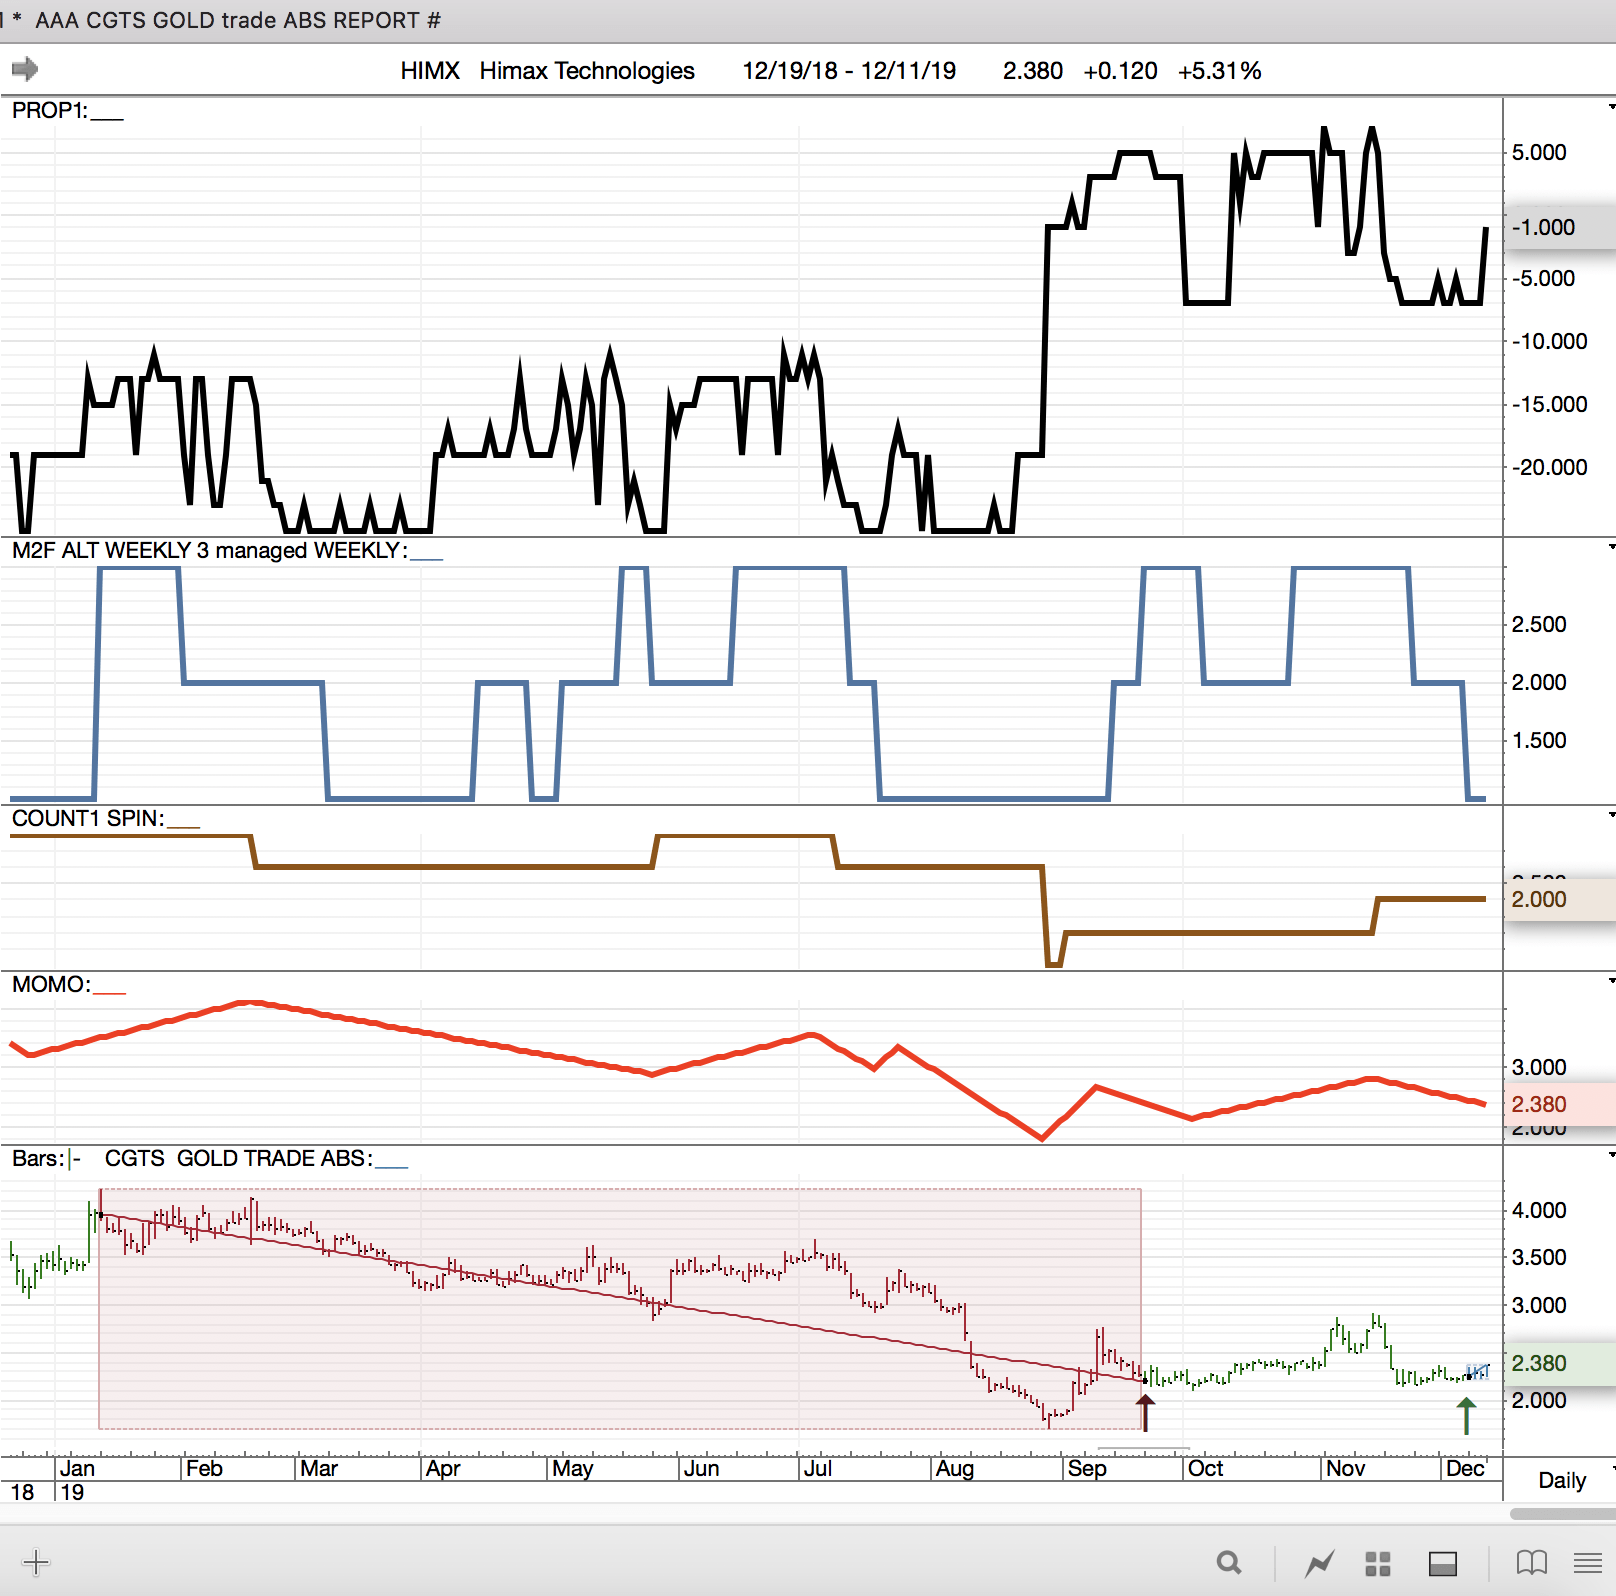Expand the PROP1 pane menu triangle
This screenshot has width=1616, height=1596.
click(x=1610, y=107)
